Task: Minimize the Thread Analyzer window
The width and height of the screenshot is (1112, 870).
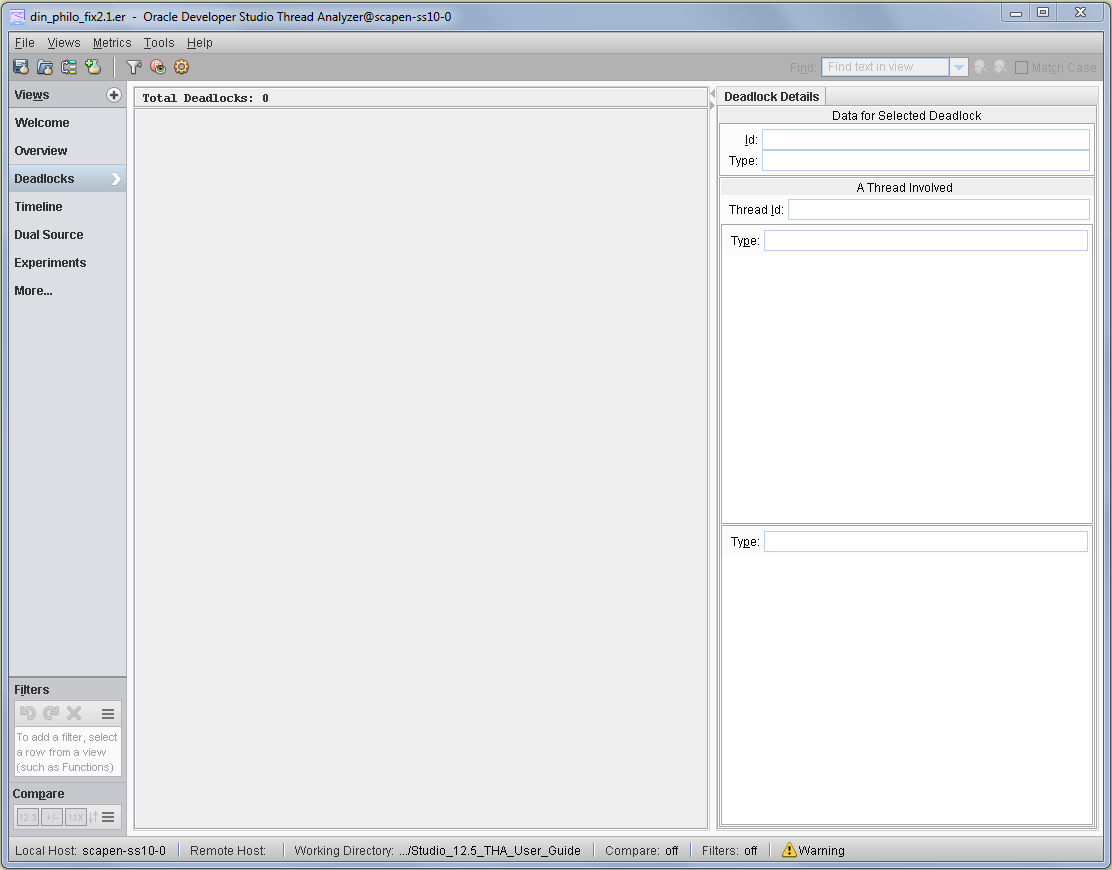Action: click(x=1016, y=12)
